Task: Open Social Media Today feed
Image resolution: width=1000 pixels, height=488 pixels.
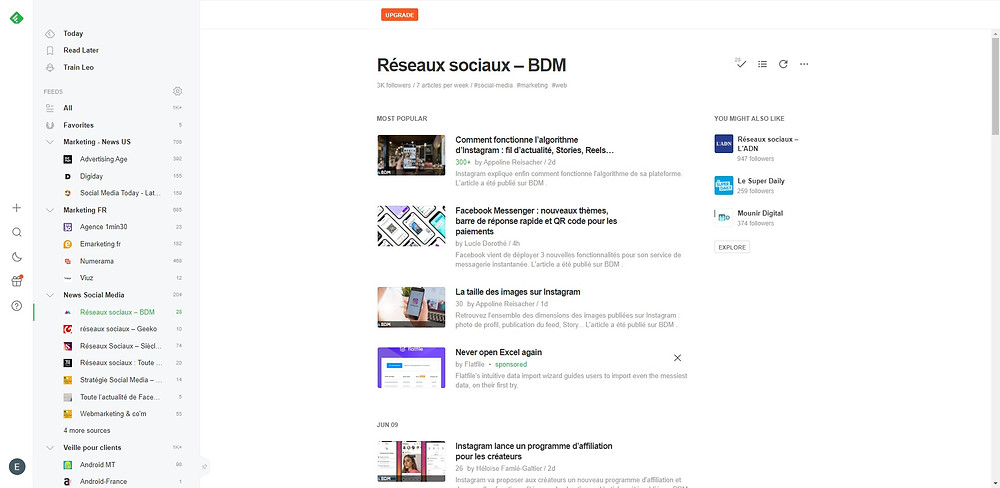Action: tap(122, 193)
